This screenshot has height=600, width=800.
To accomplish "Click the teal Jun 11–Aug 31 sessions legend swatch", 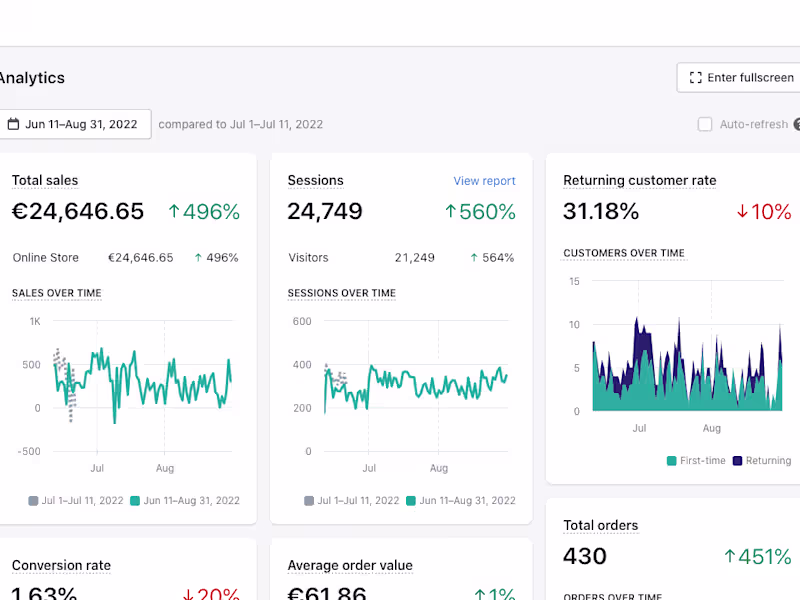I will pos(412,501).
